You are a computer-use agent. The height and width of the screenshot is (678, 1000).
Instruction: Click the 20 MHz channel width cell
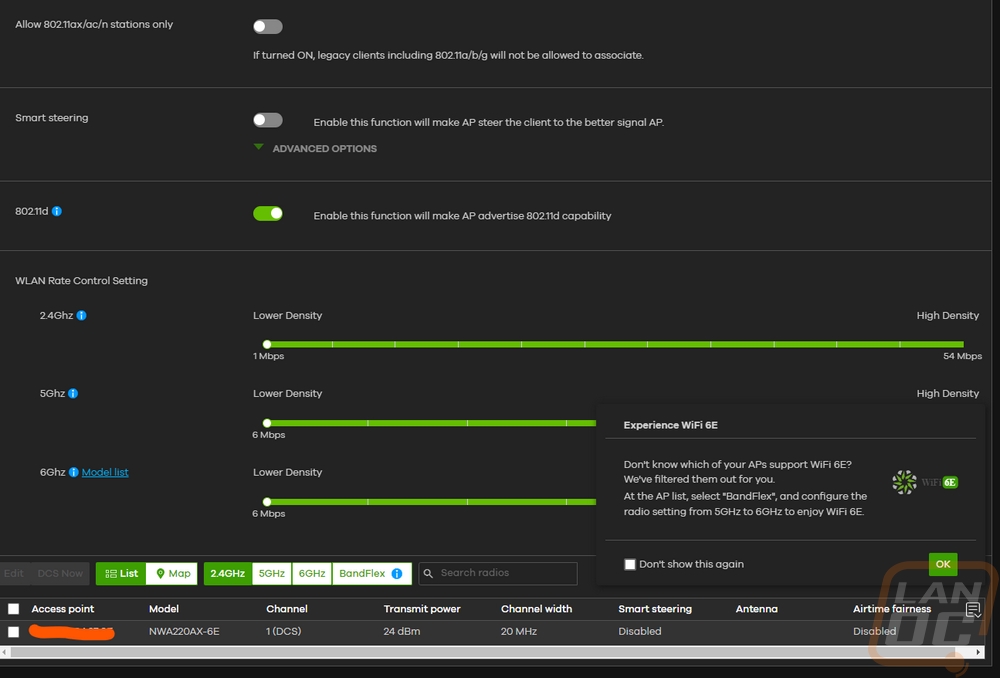[x=518, y=631]
